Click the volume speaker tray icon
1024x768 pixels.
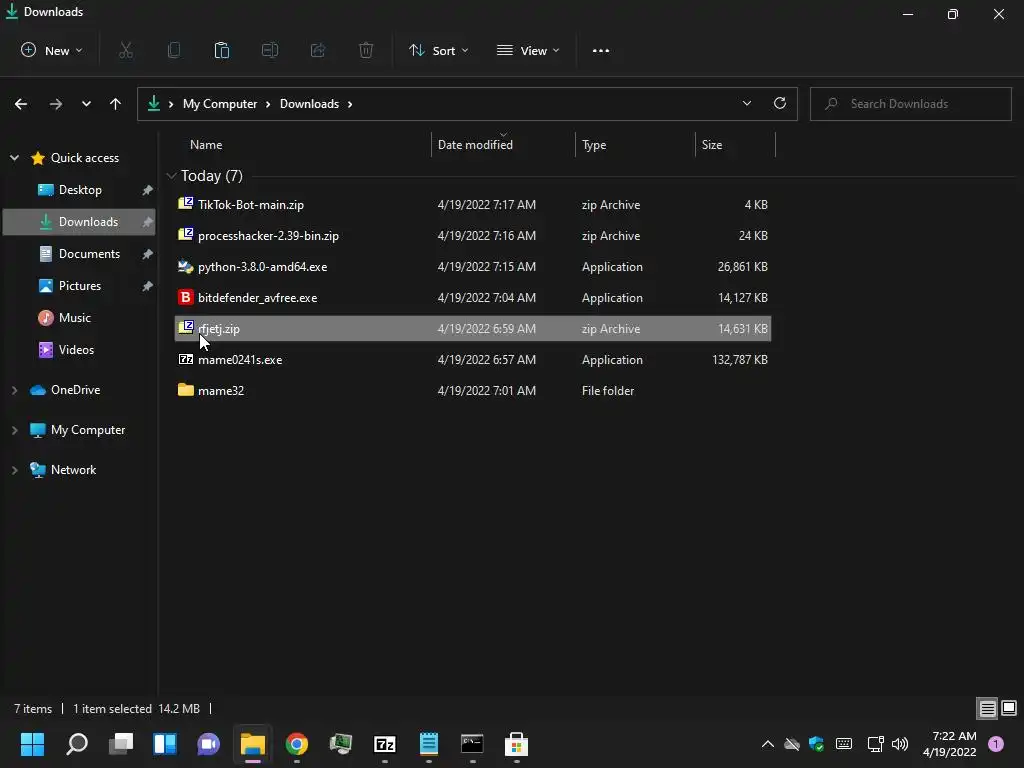(900, 744)
